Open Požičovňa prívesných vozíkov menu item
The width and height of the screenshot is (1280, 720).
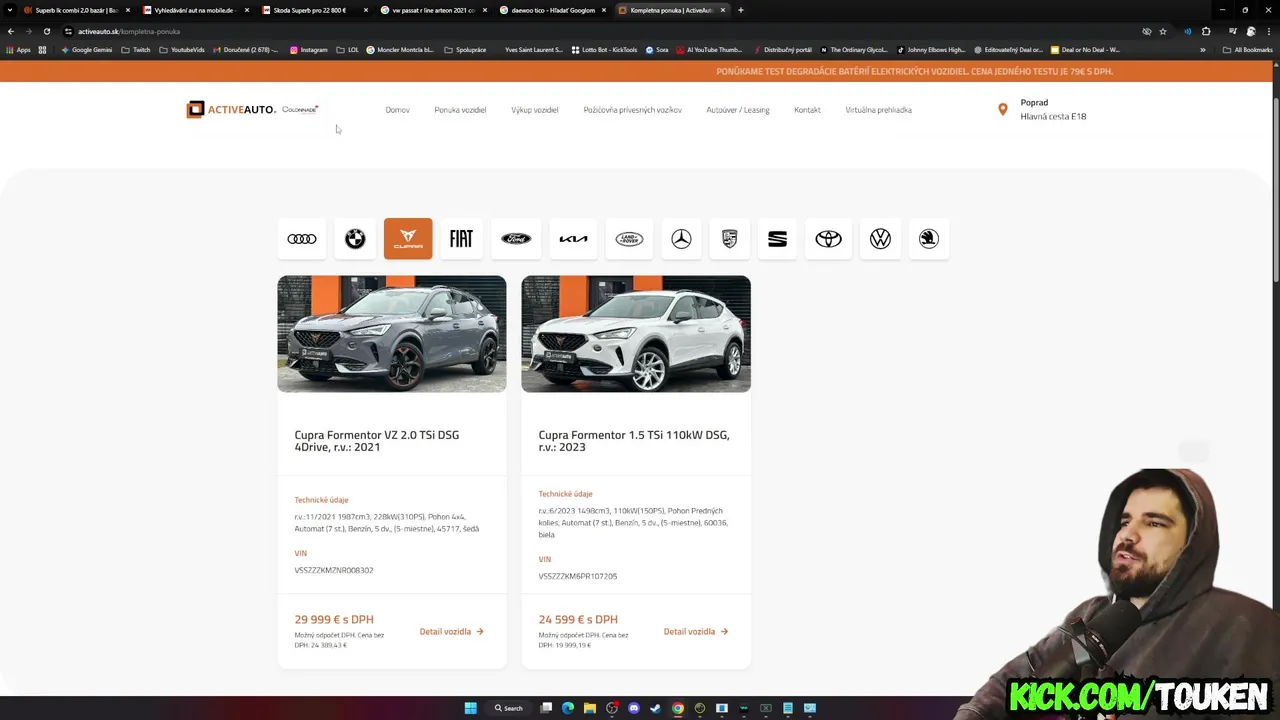633,110
